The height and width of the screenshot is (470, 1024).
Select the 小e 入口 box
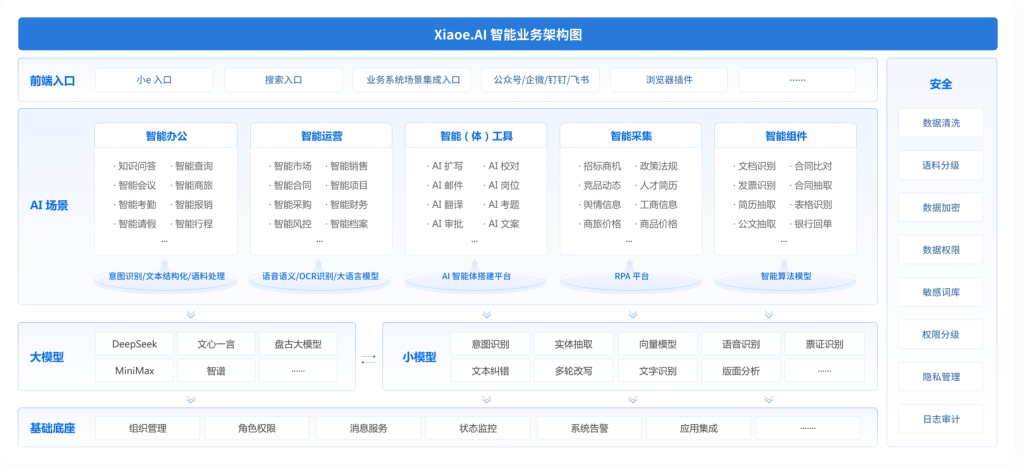(155, 80)
